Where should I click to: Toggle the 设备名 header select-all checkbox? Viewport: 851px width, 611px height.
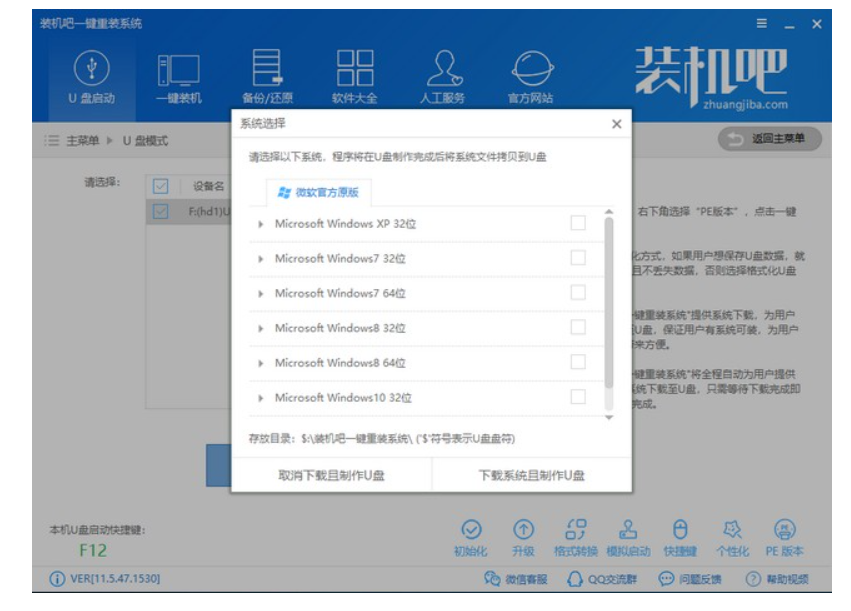click(x=161, y=186)
